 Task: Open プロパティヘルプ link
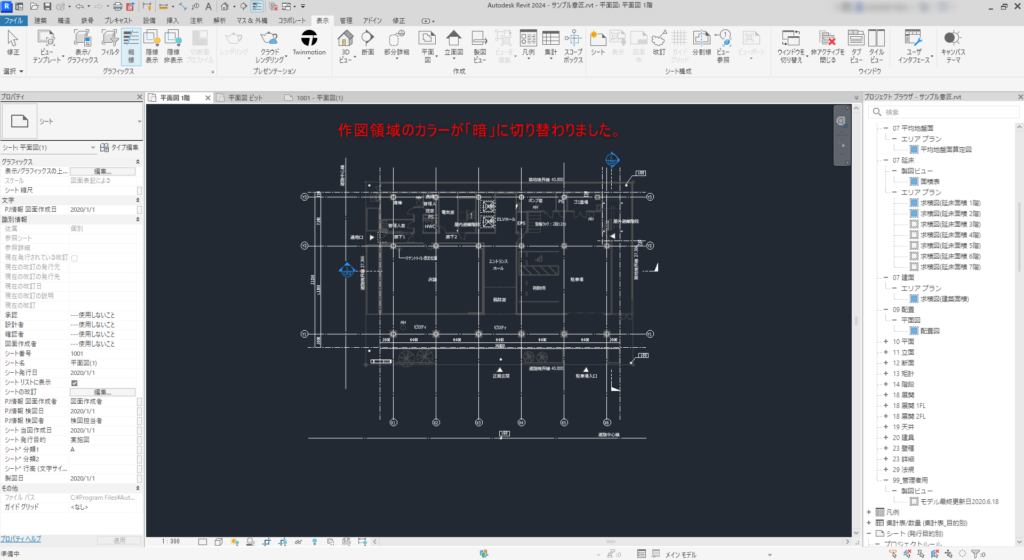click(x=21, y=539)
